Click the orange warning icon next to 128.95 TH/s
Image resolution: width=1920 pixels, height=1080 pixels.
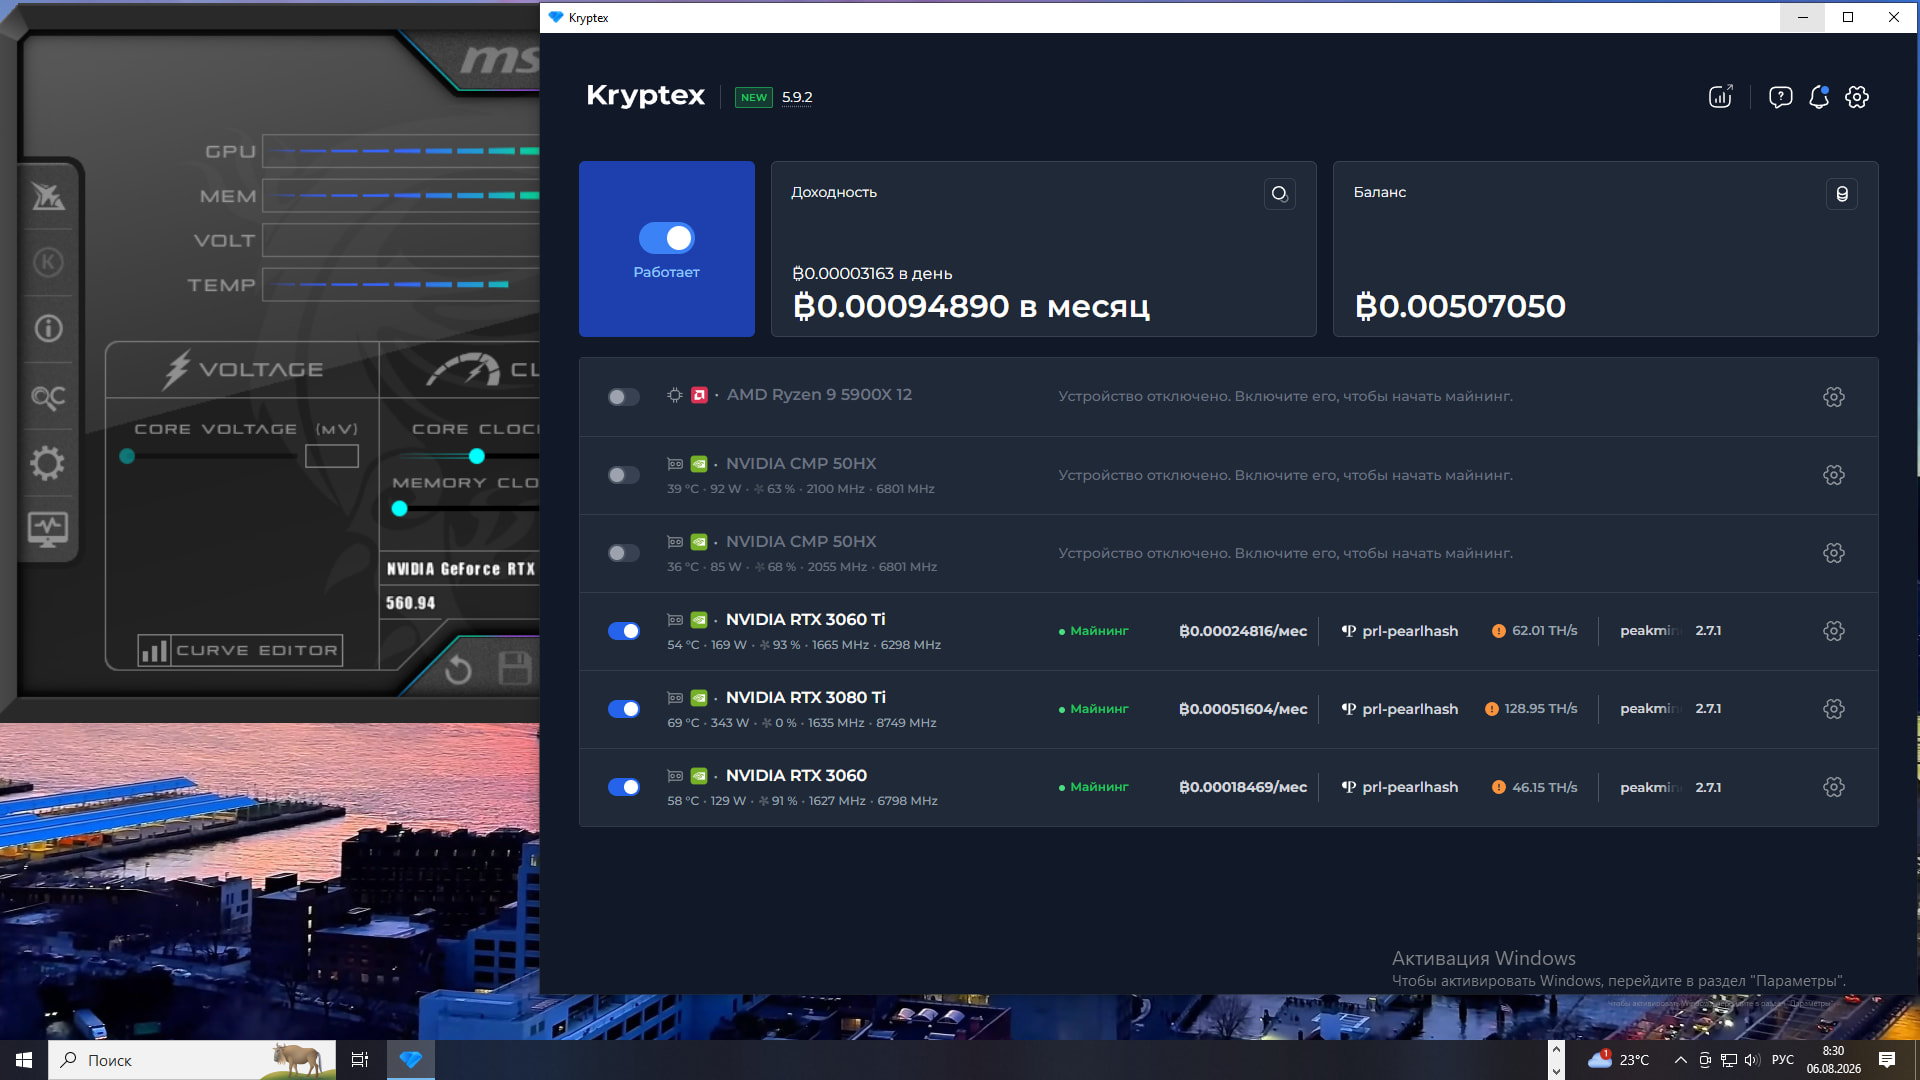(x=1491, y=709)
